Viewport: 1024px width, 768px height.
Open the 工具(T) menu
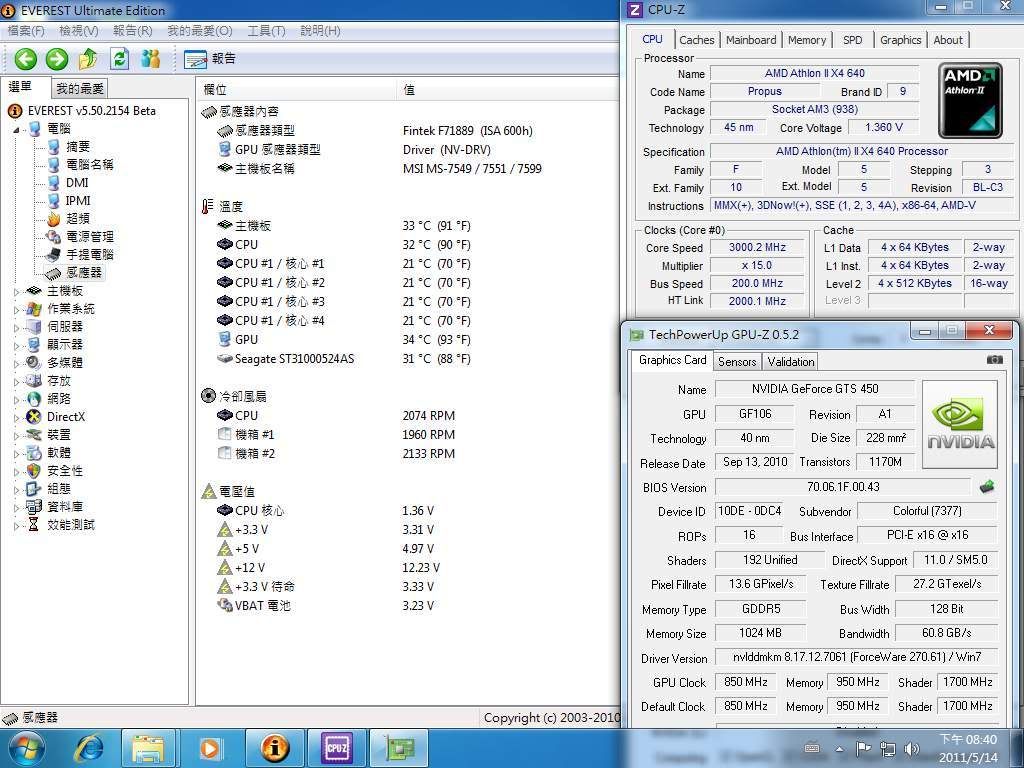click(x=266, y=31)
